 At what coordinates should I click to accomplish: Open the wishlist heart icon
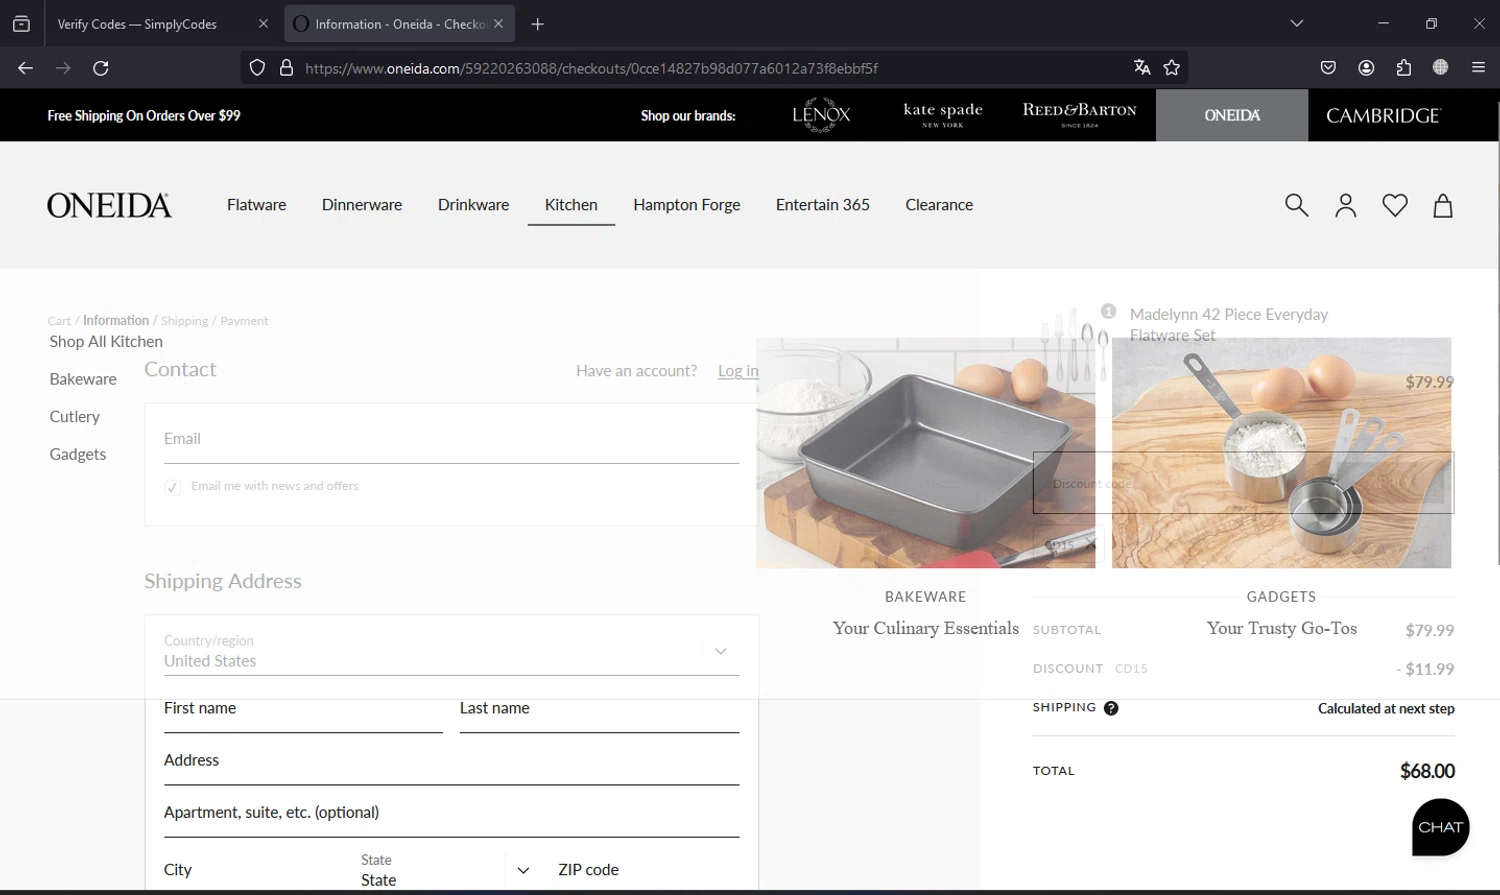coord(1394,205)
